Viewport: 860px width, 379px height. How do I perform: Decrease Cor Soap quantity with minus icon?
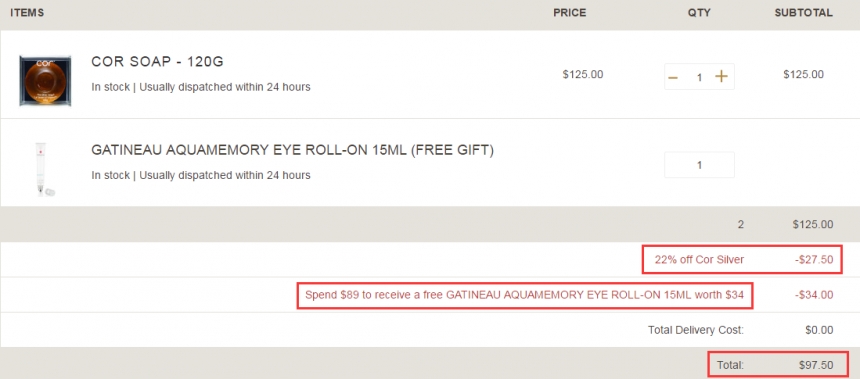click(673, 77)
